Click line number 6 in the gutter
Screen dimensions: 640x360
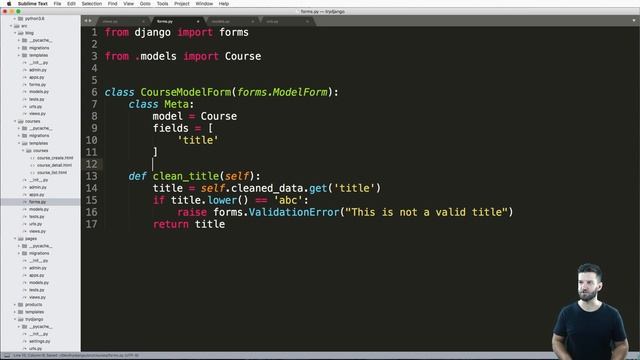tap(94, 92)
